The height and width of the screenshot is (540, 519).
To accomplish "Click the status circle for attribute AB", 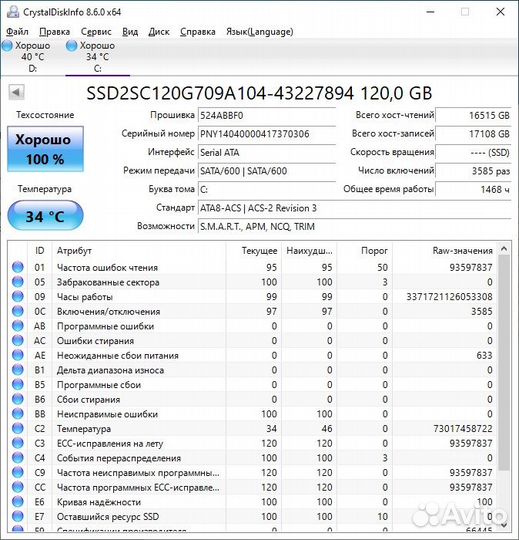I will coord(18,326).
